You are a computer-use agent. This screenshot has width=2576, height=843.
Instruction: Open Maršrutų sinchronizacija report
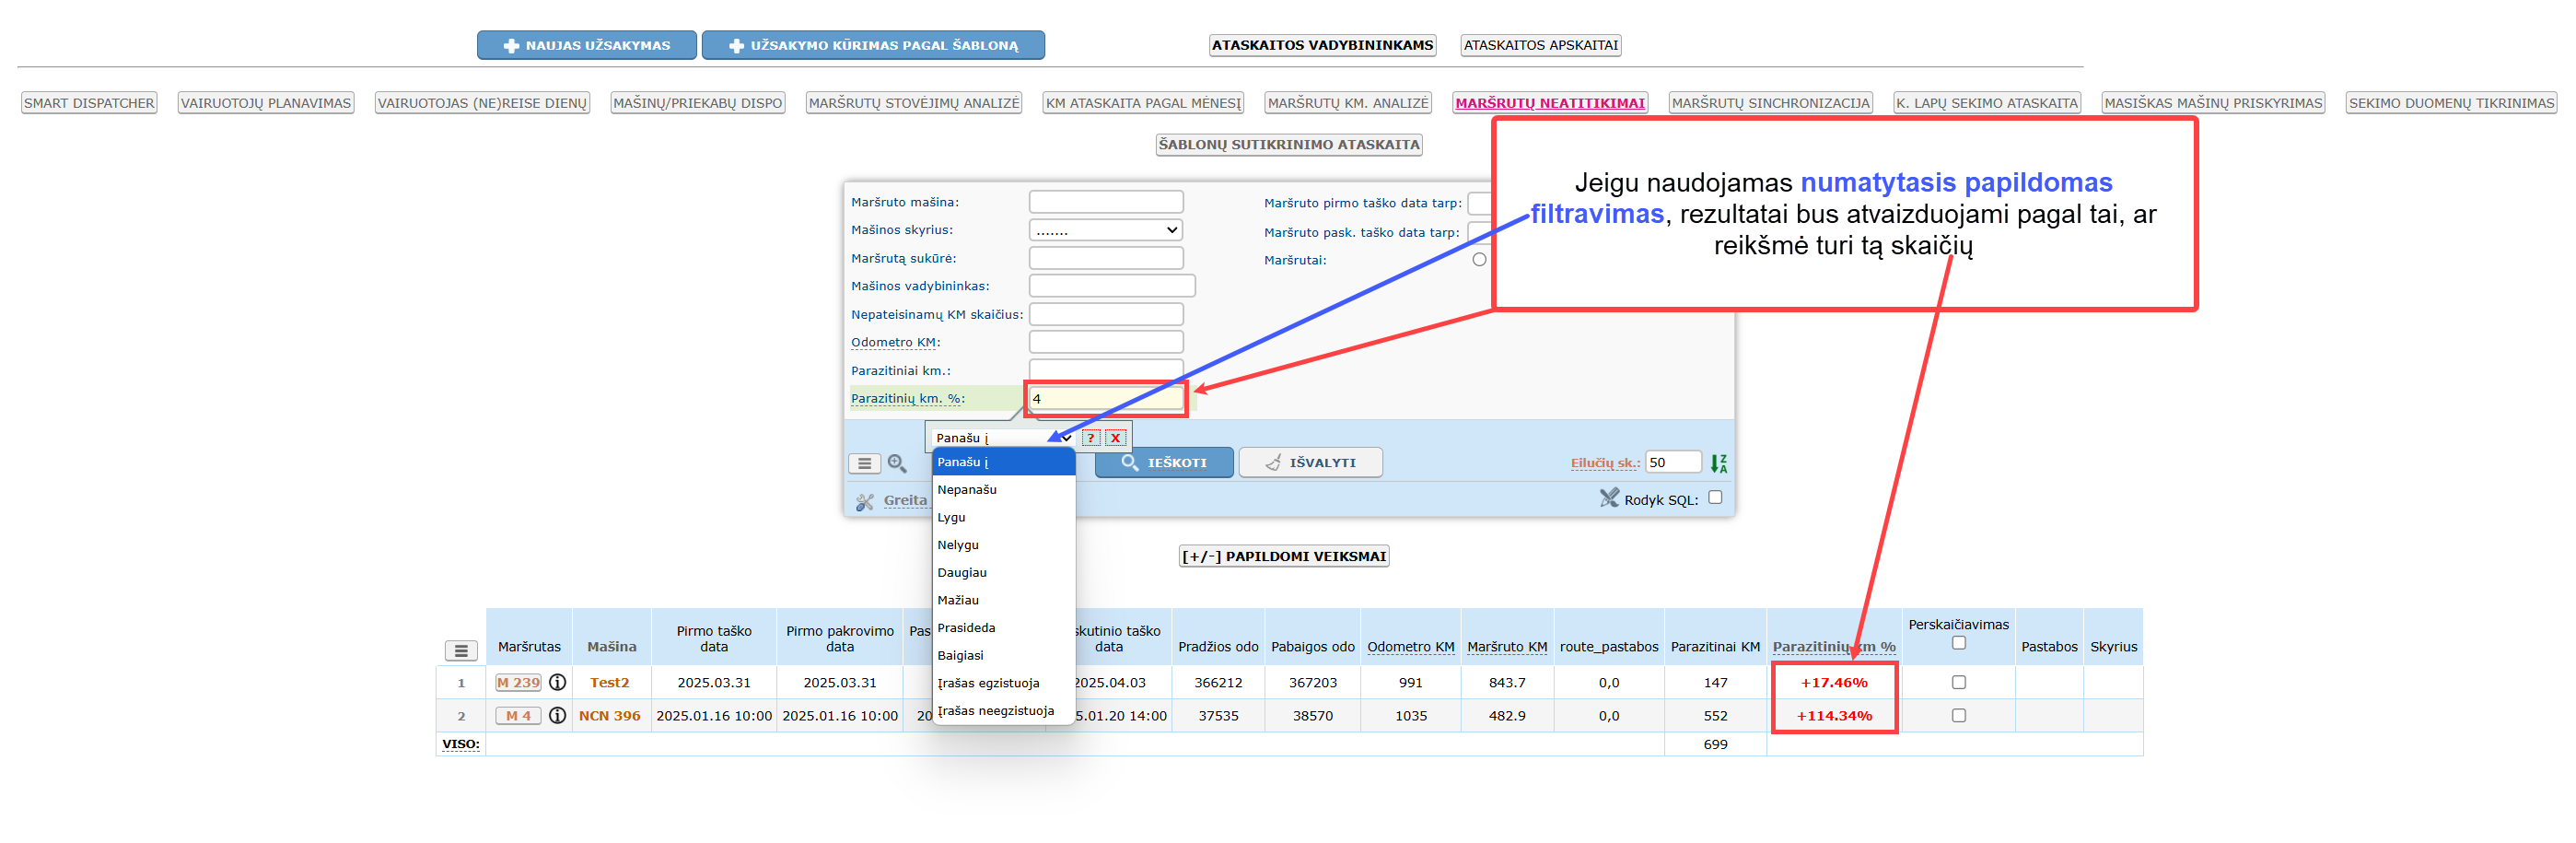1770,103
